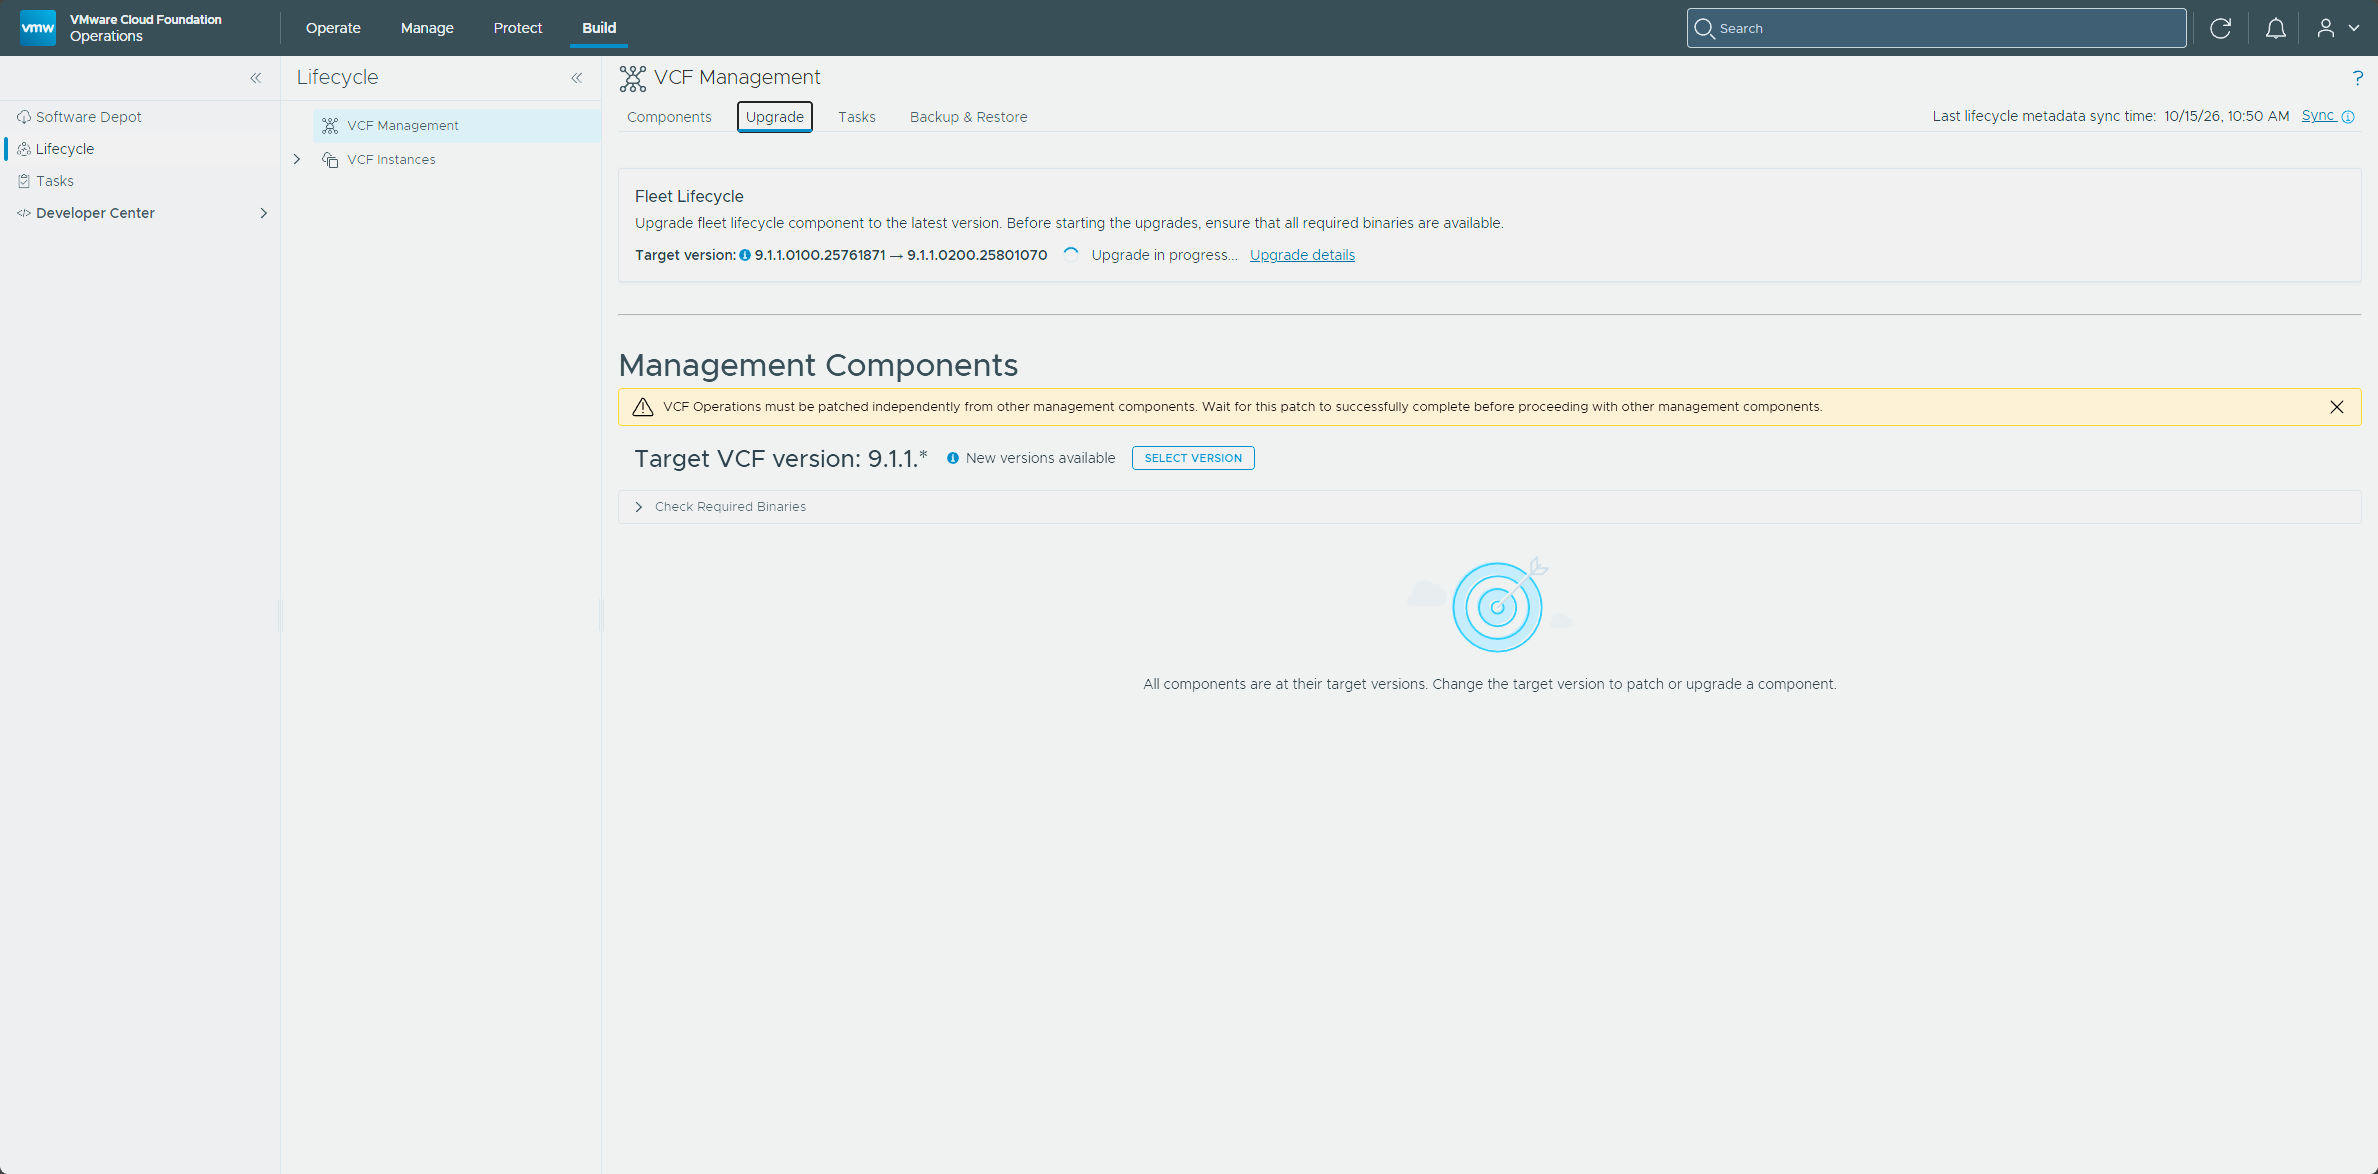Click the VMware vmw logo icon

[38, 27]
